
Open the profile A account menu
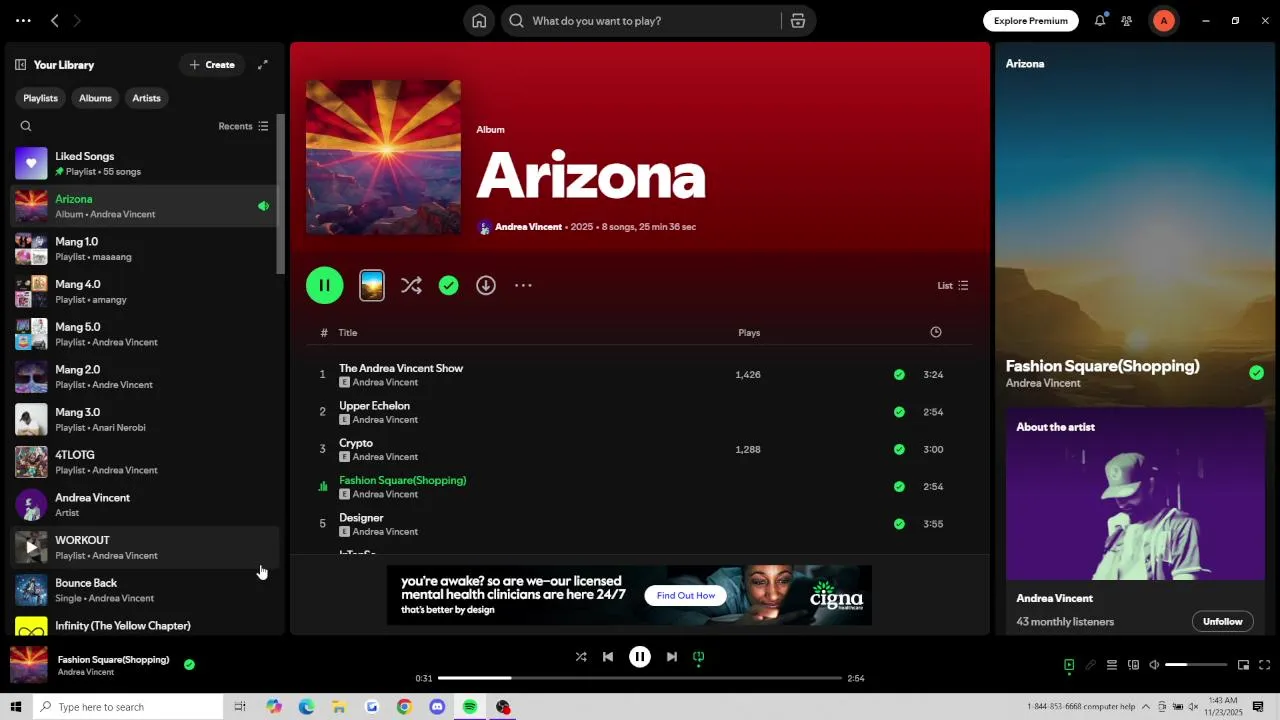(1163, 21)
